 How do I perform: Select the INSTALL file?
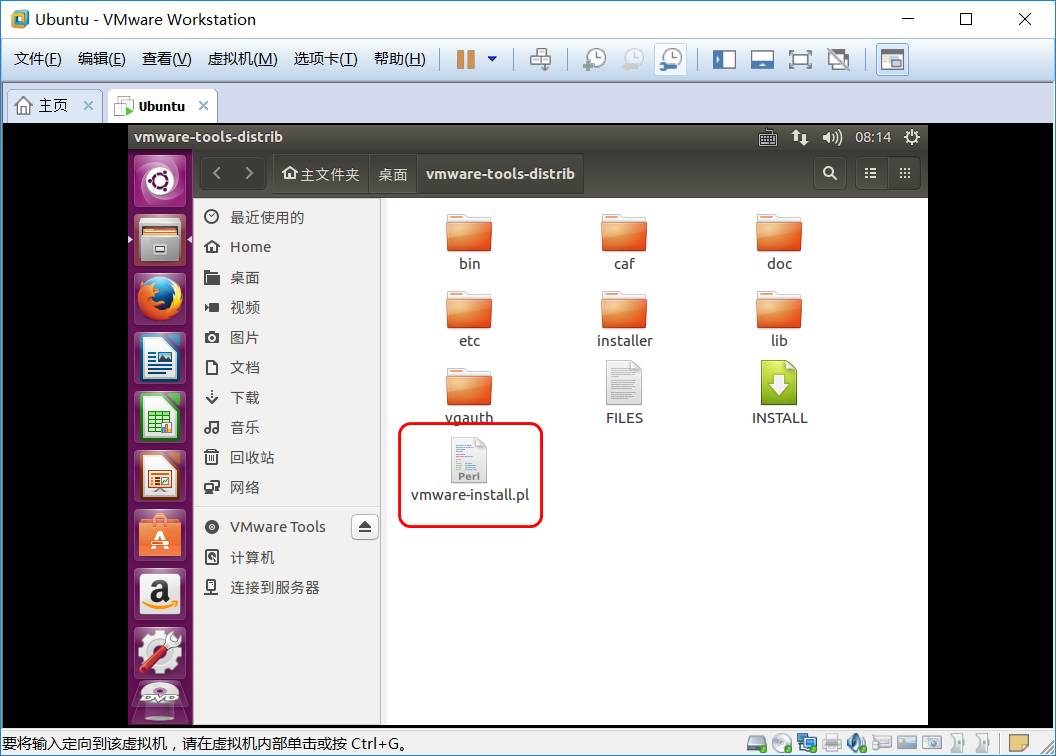pos(779,392)
